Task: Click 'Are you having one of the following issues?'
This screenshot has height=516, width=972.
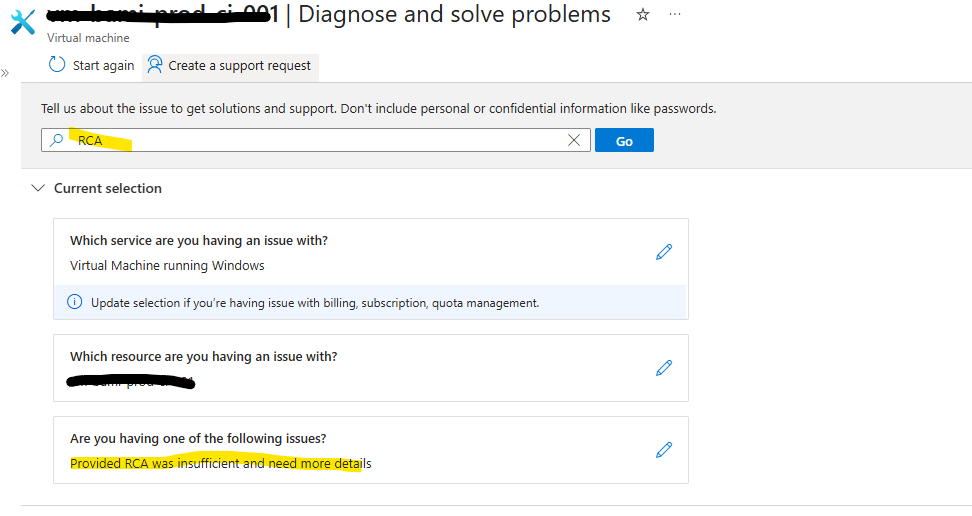Action: 198,438
